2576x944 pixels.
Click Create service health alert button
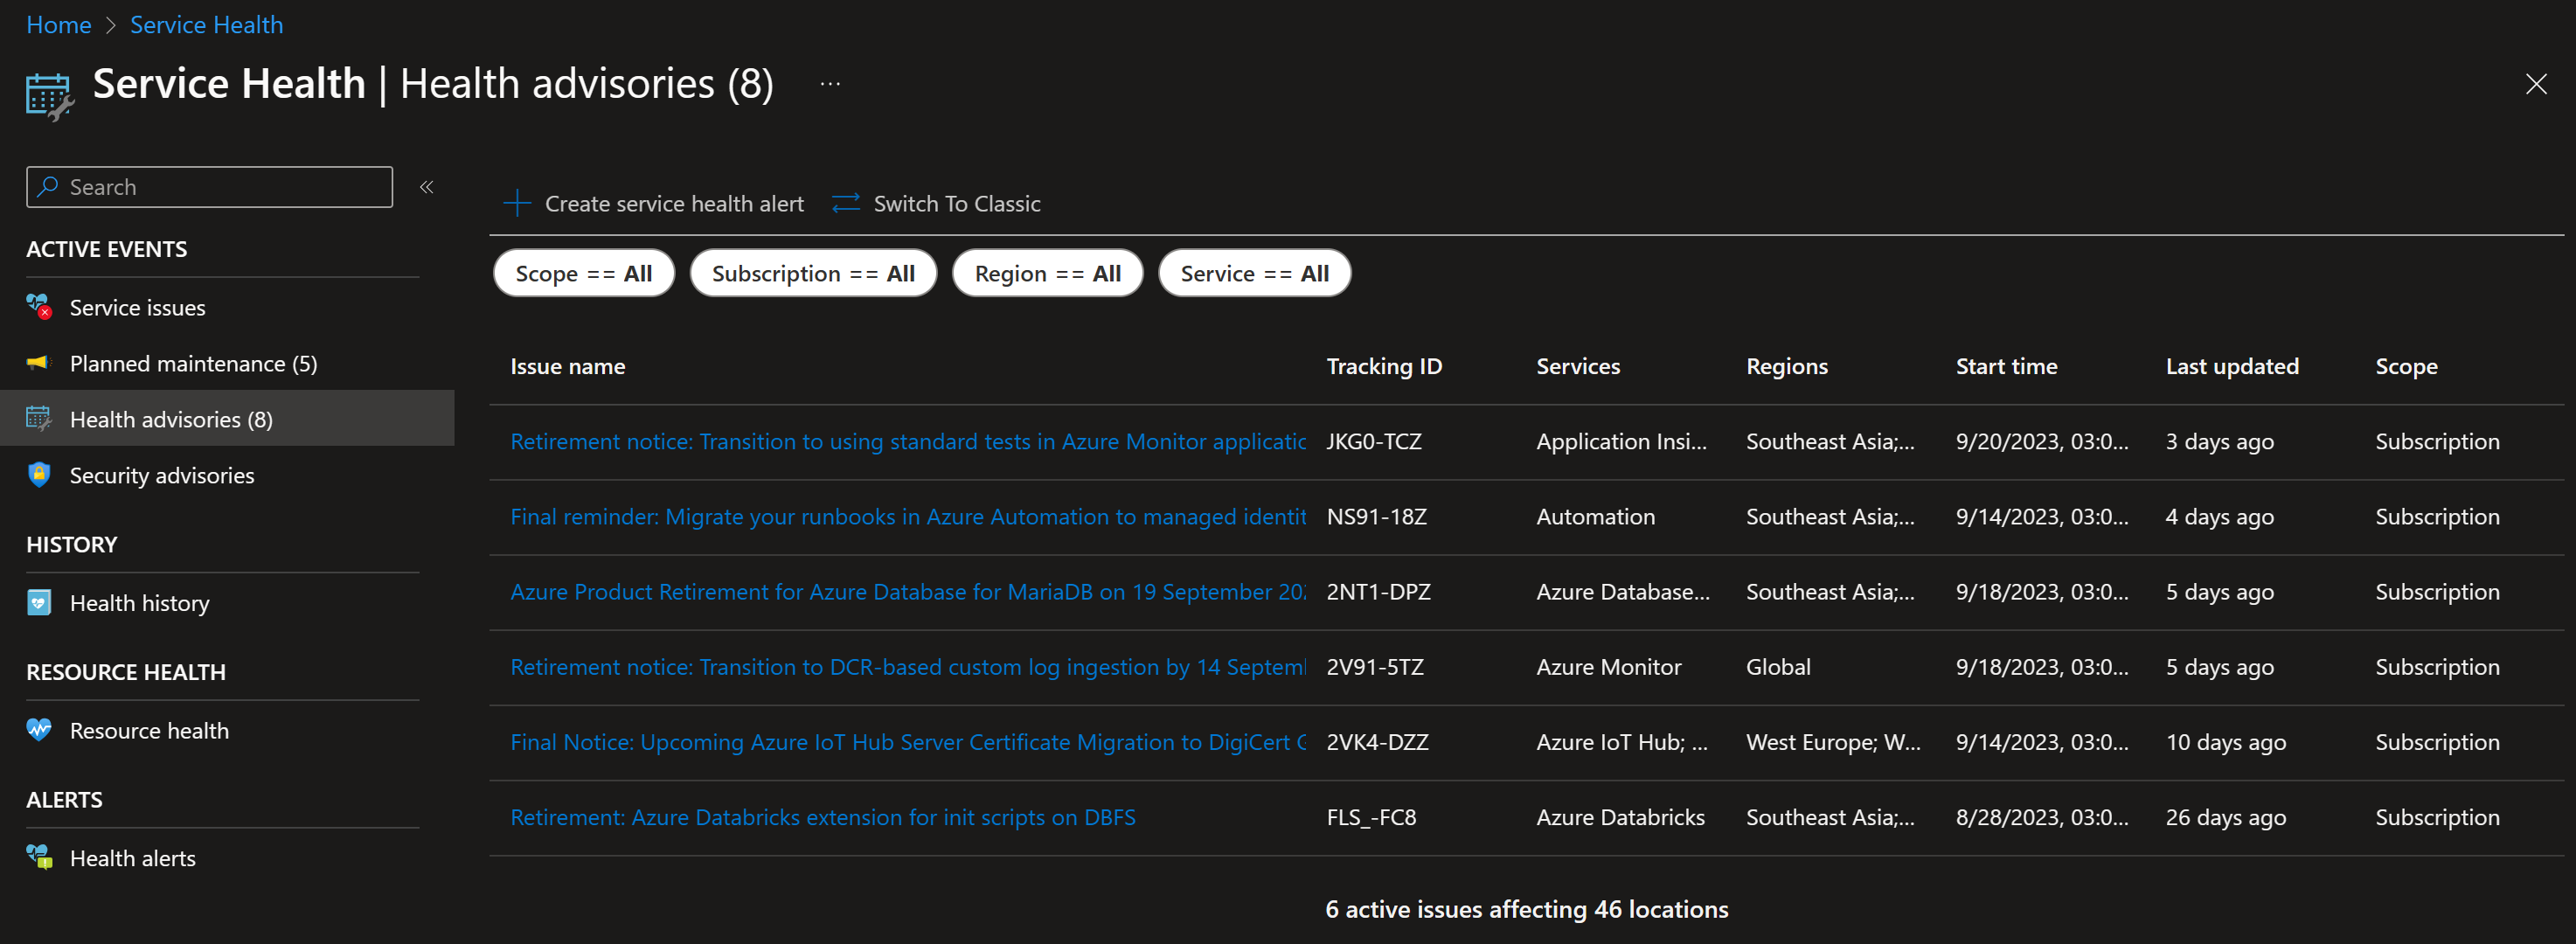click(653, 204)
